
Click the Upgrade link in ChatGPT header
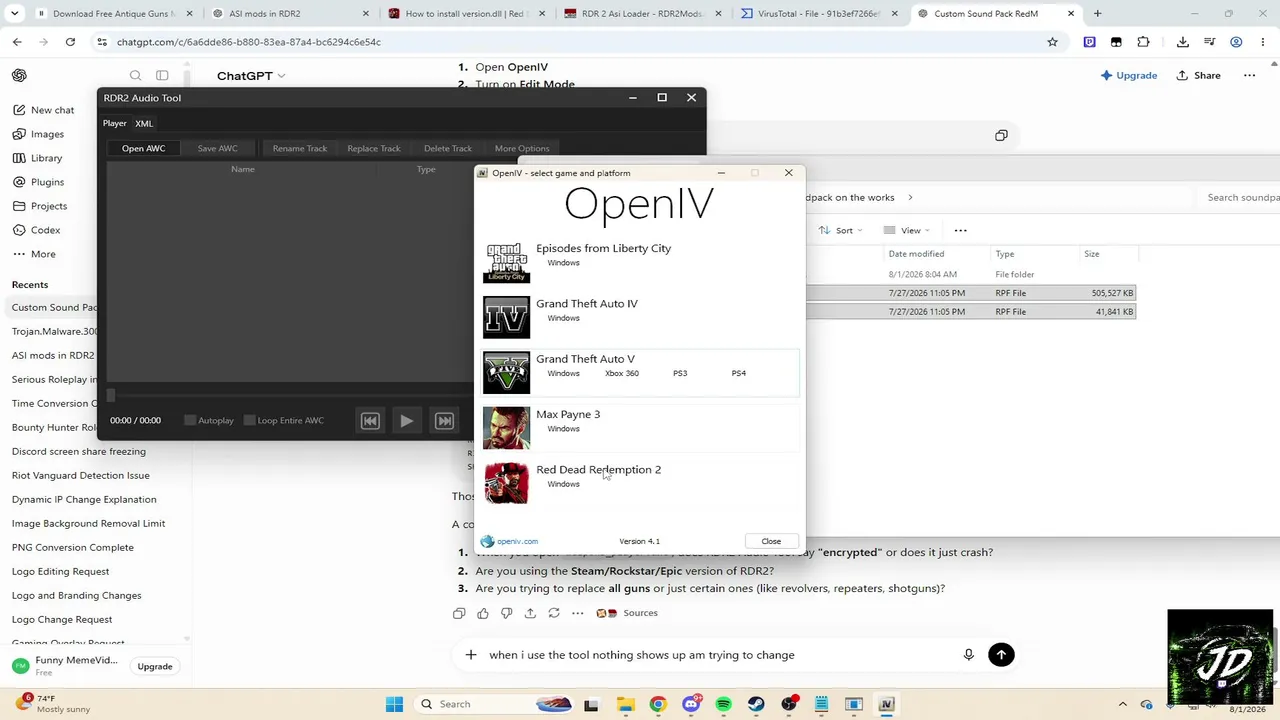[x=1128, y=76]
